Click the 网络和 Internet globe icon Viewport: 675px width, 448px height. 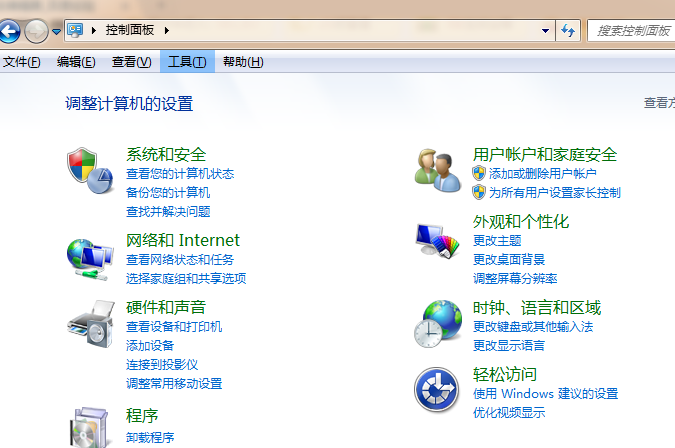pos(90,257)
